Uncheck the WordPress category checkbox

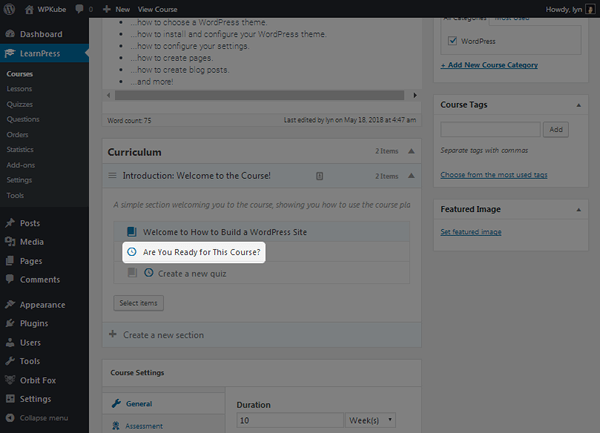point(453,41)
